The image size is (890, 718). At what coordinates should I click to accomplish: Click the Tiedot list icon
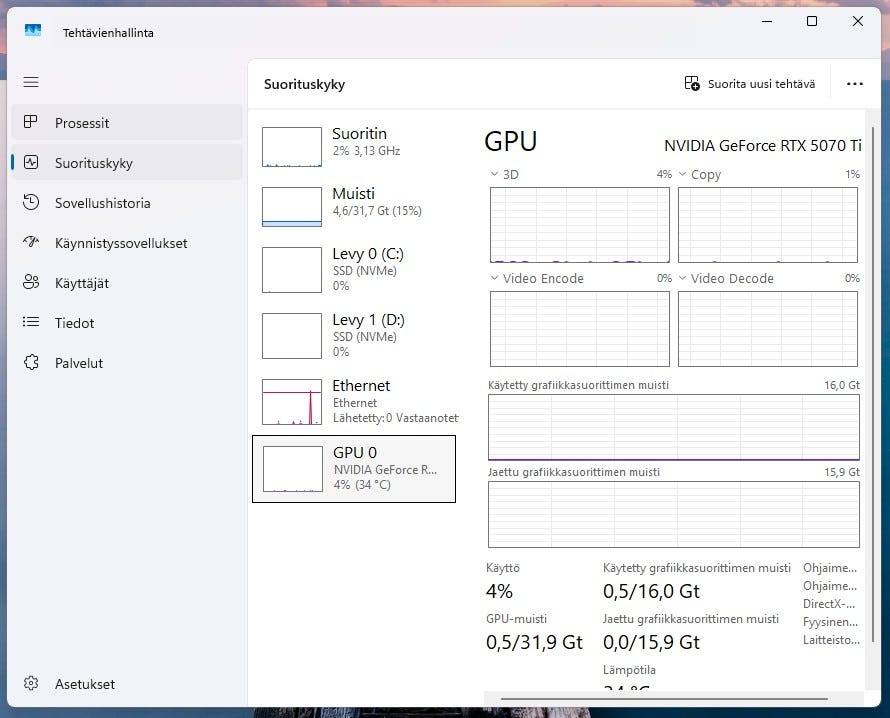[x=31, y=322]
